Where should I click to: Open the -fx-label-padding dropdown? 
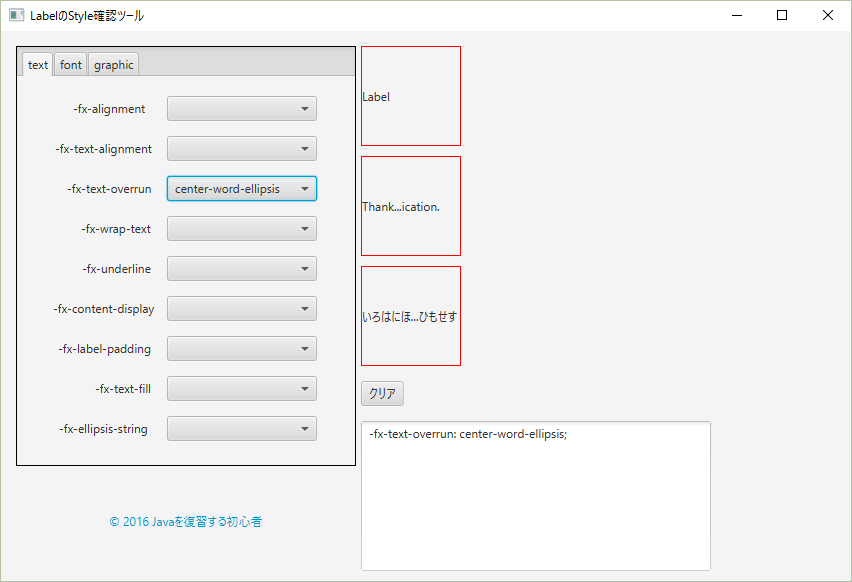(x=241, y=348)
